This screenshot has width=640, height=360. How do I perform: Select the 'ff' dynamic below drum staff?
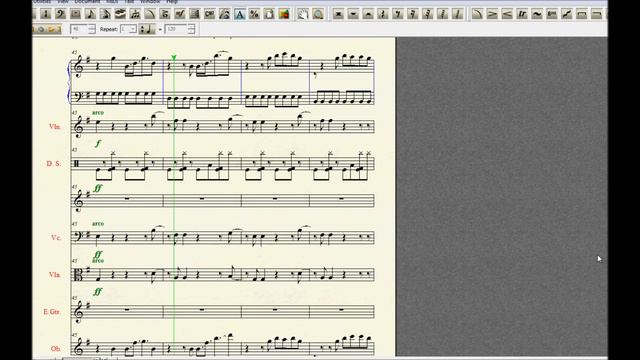98,188
